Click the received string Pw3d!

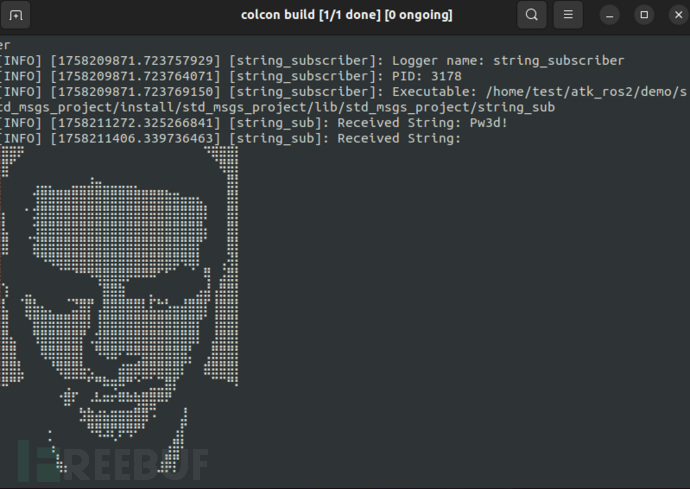[x=488, y=123]
